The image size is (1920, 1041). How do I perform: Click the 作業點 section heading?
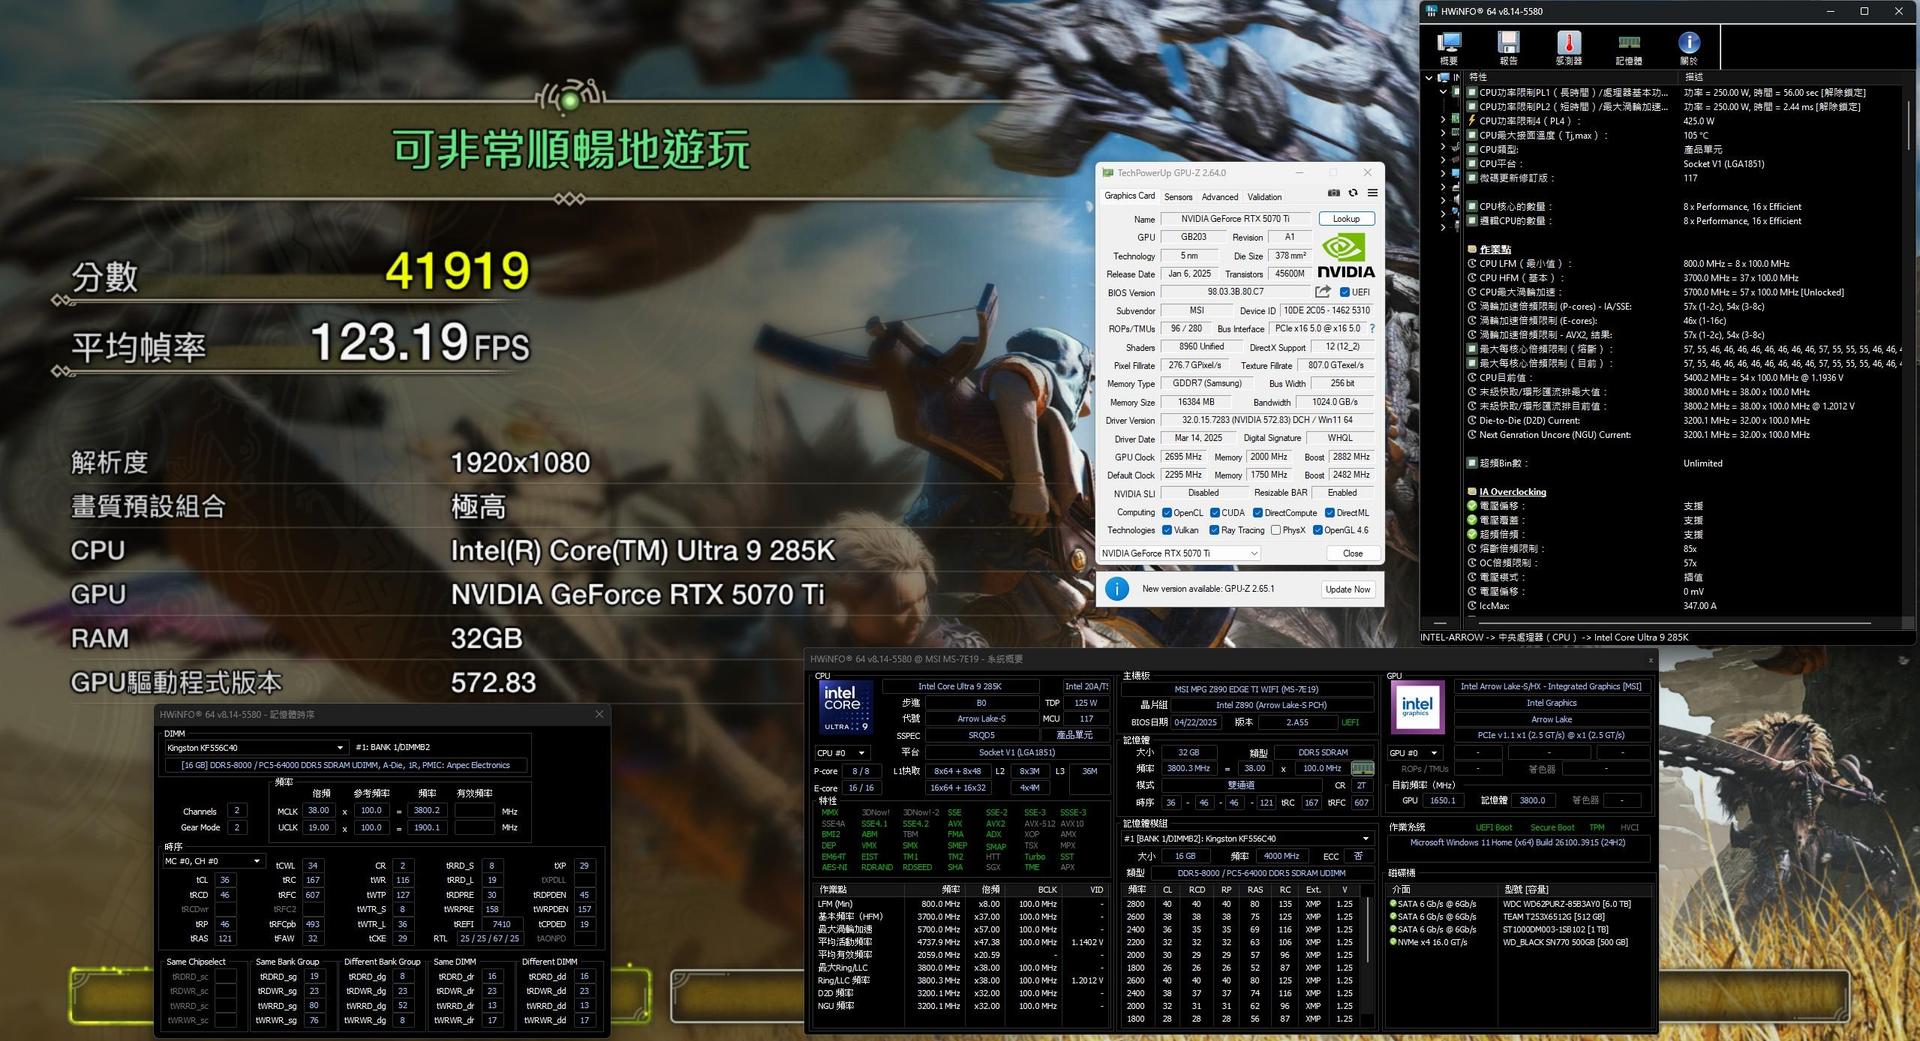1495,250
